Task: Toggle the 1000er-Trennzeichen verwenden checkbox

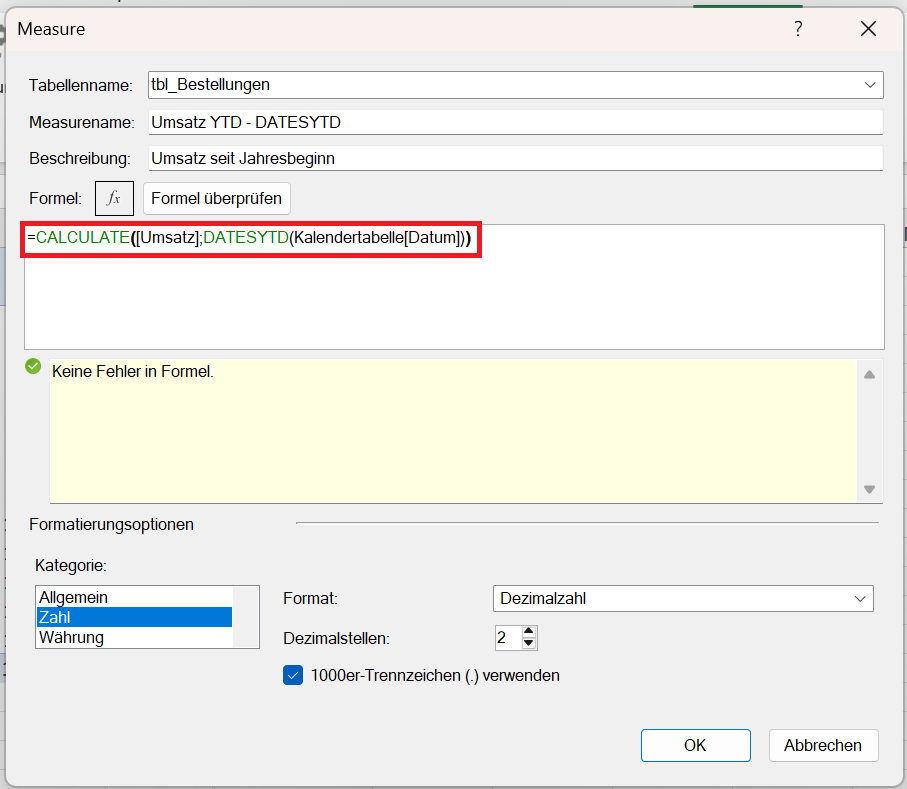Action: pos(293,675)
